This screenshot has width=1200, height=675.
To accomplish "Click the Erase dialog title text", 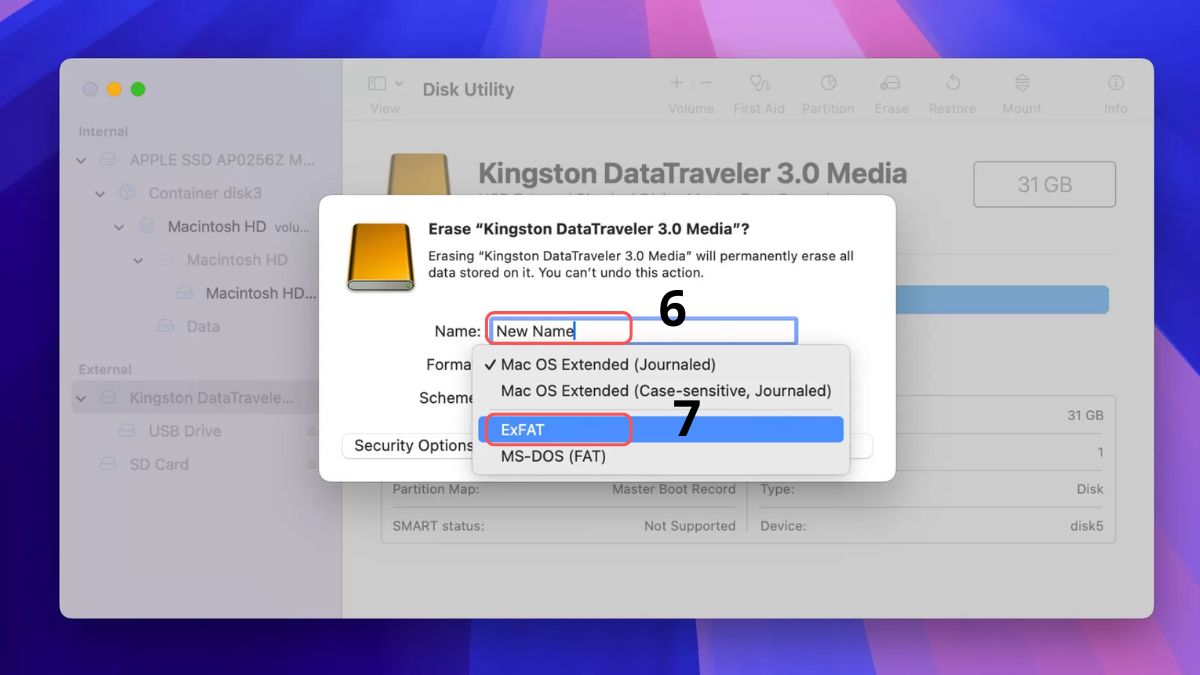I will (589, 229).
